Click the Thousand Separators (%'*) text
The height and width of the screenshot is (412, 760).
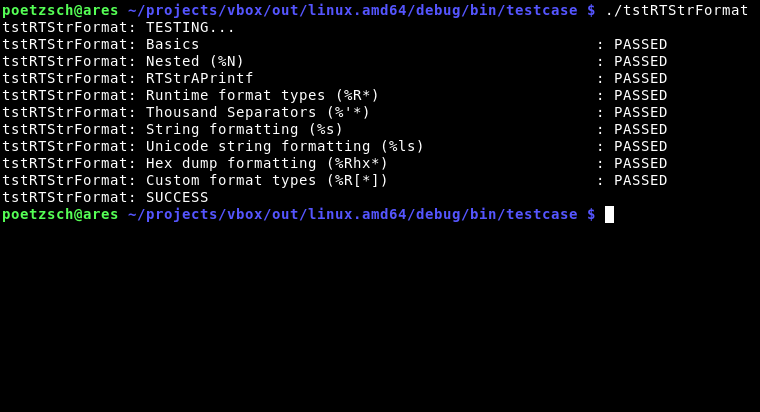point(258,112)
